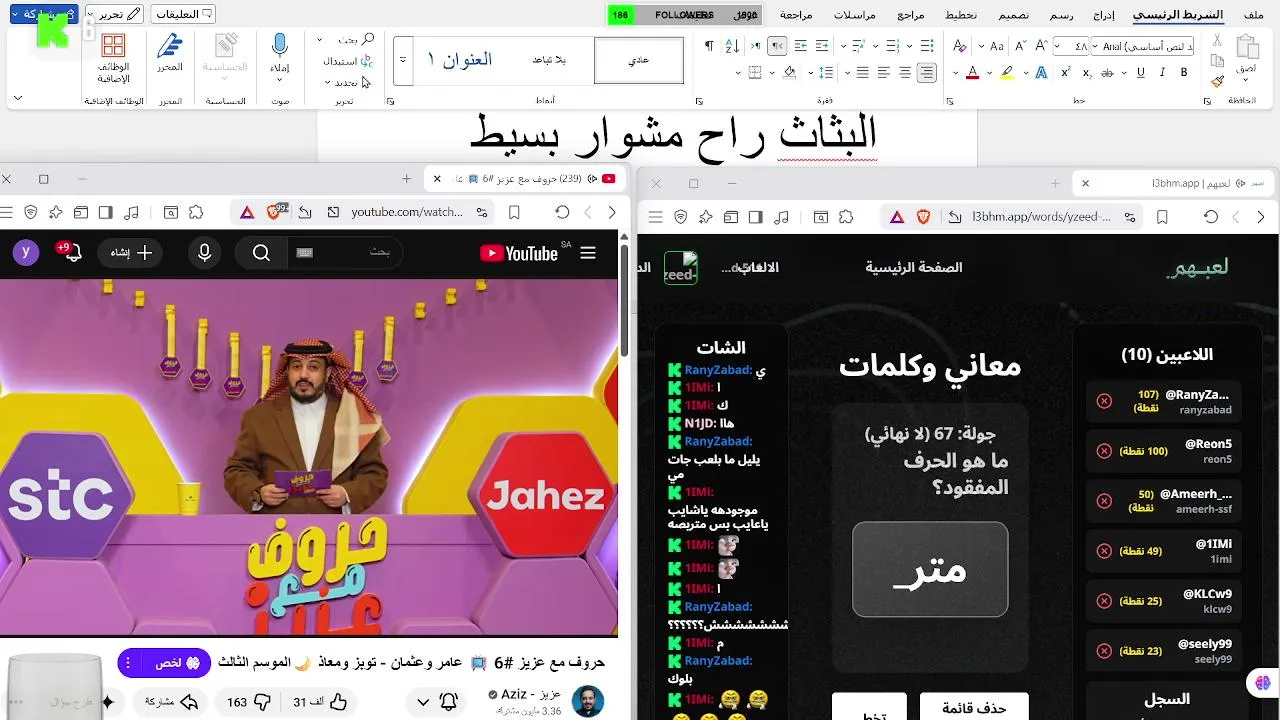
Task: Click home page link الصفحة الرئيسية in l3bhm
Action: click(x=913, y=267)
